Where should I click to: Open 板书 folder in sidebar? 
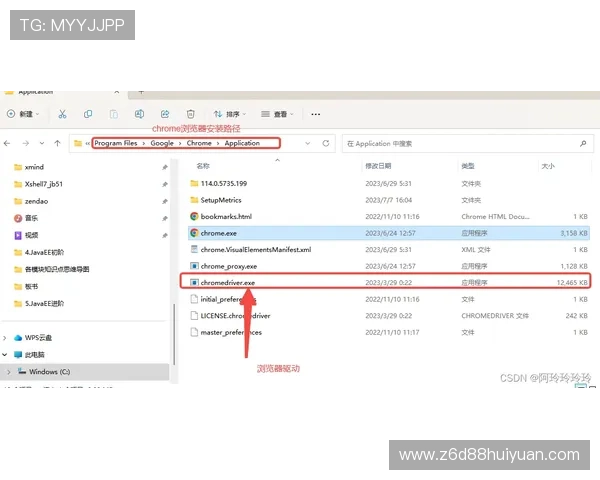[31, 286]
